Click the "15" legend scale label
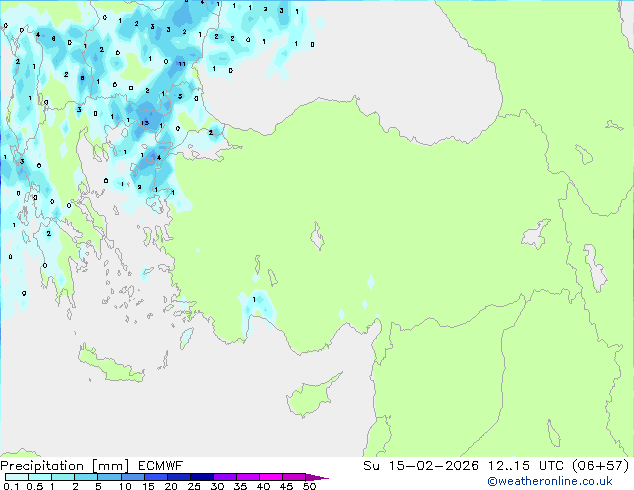 (148, 486)
